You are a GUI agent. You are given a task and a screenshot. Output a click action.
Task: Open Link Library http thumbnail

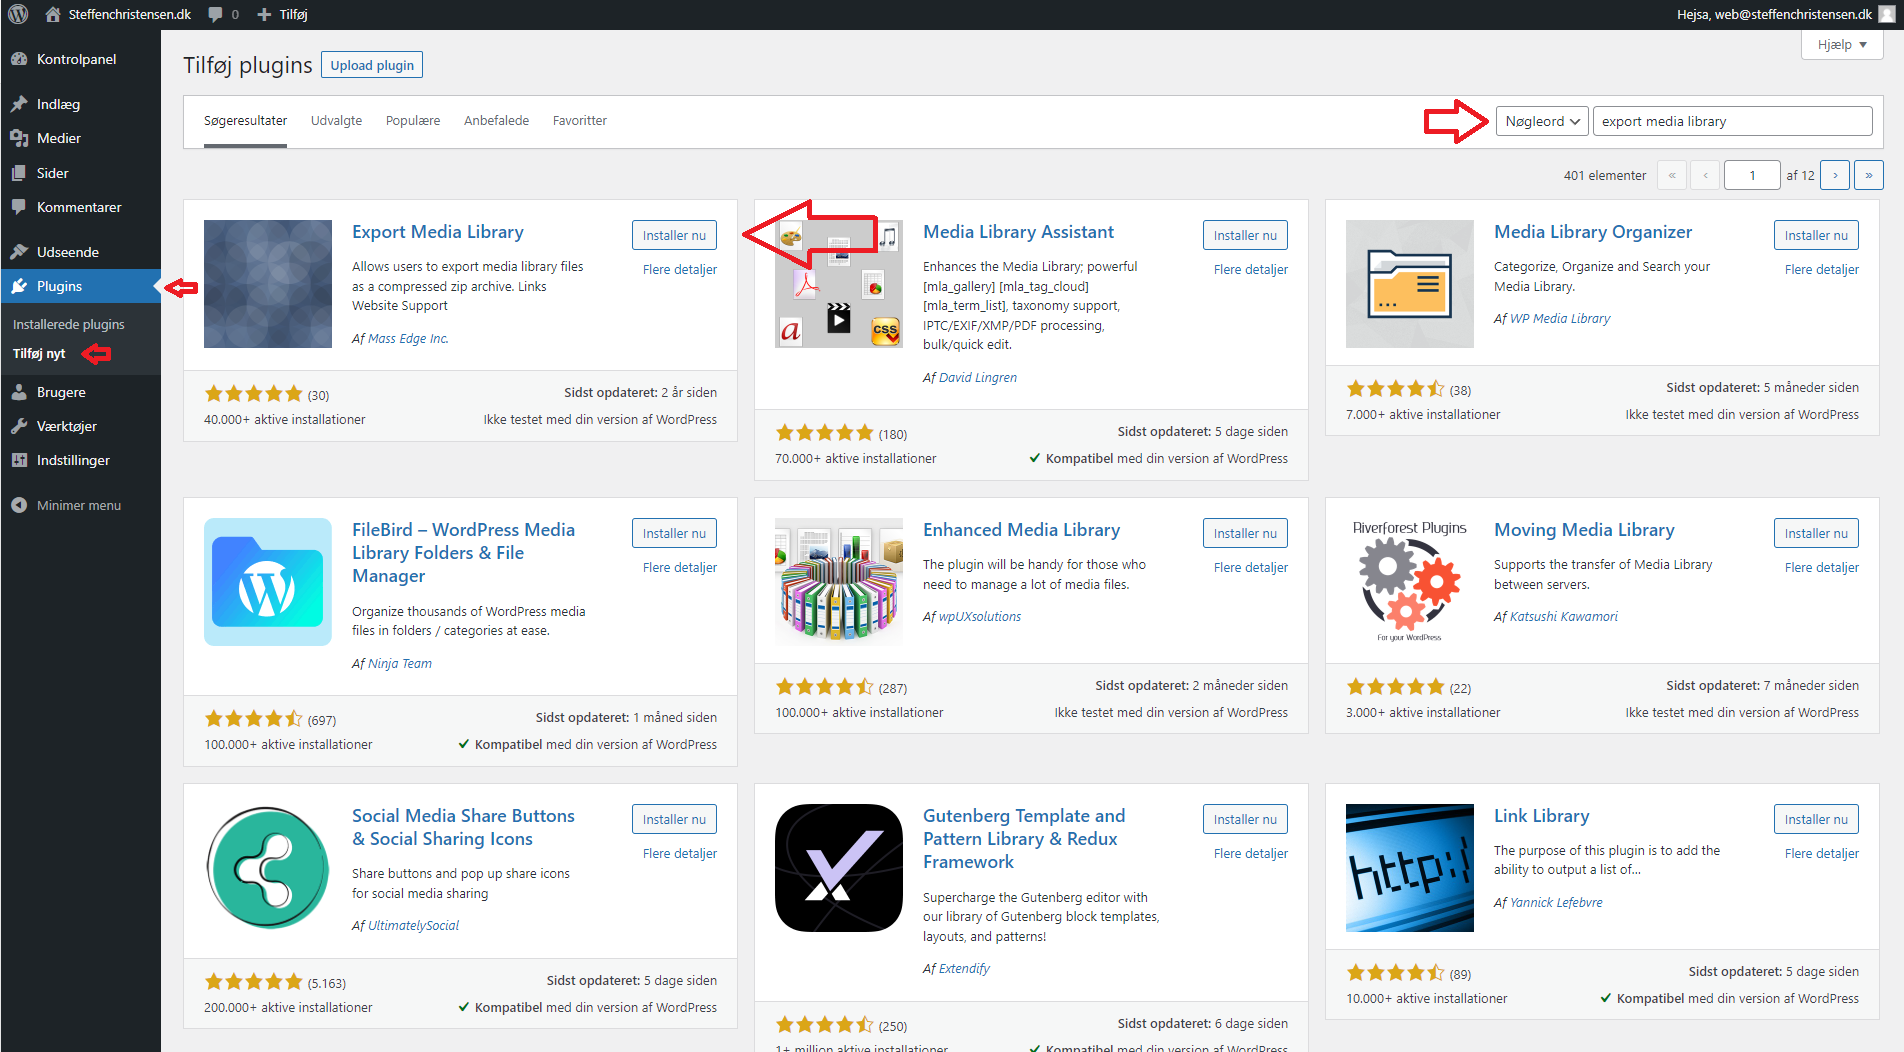click(x=1410, y=868)
